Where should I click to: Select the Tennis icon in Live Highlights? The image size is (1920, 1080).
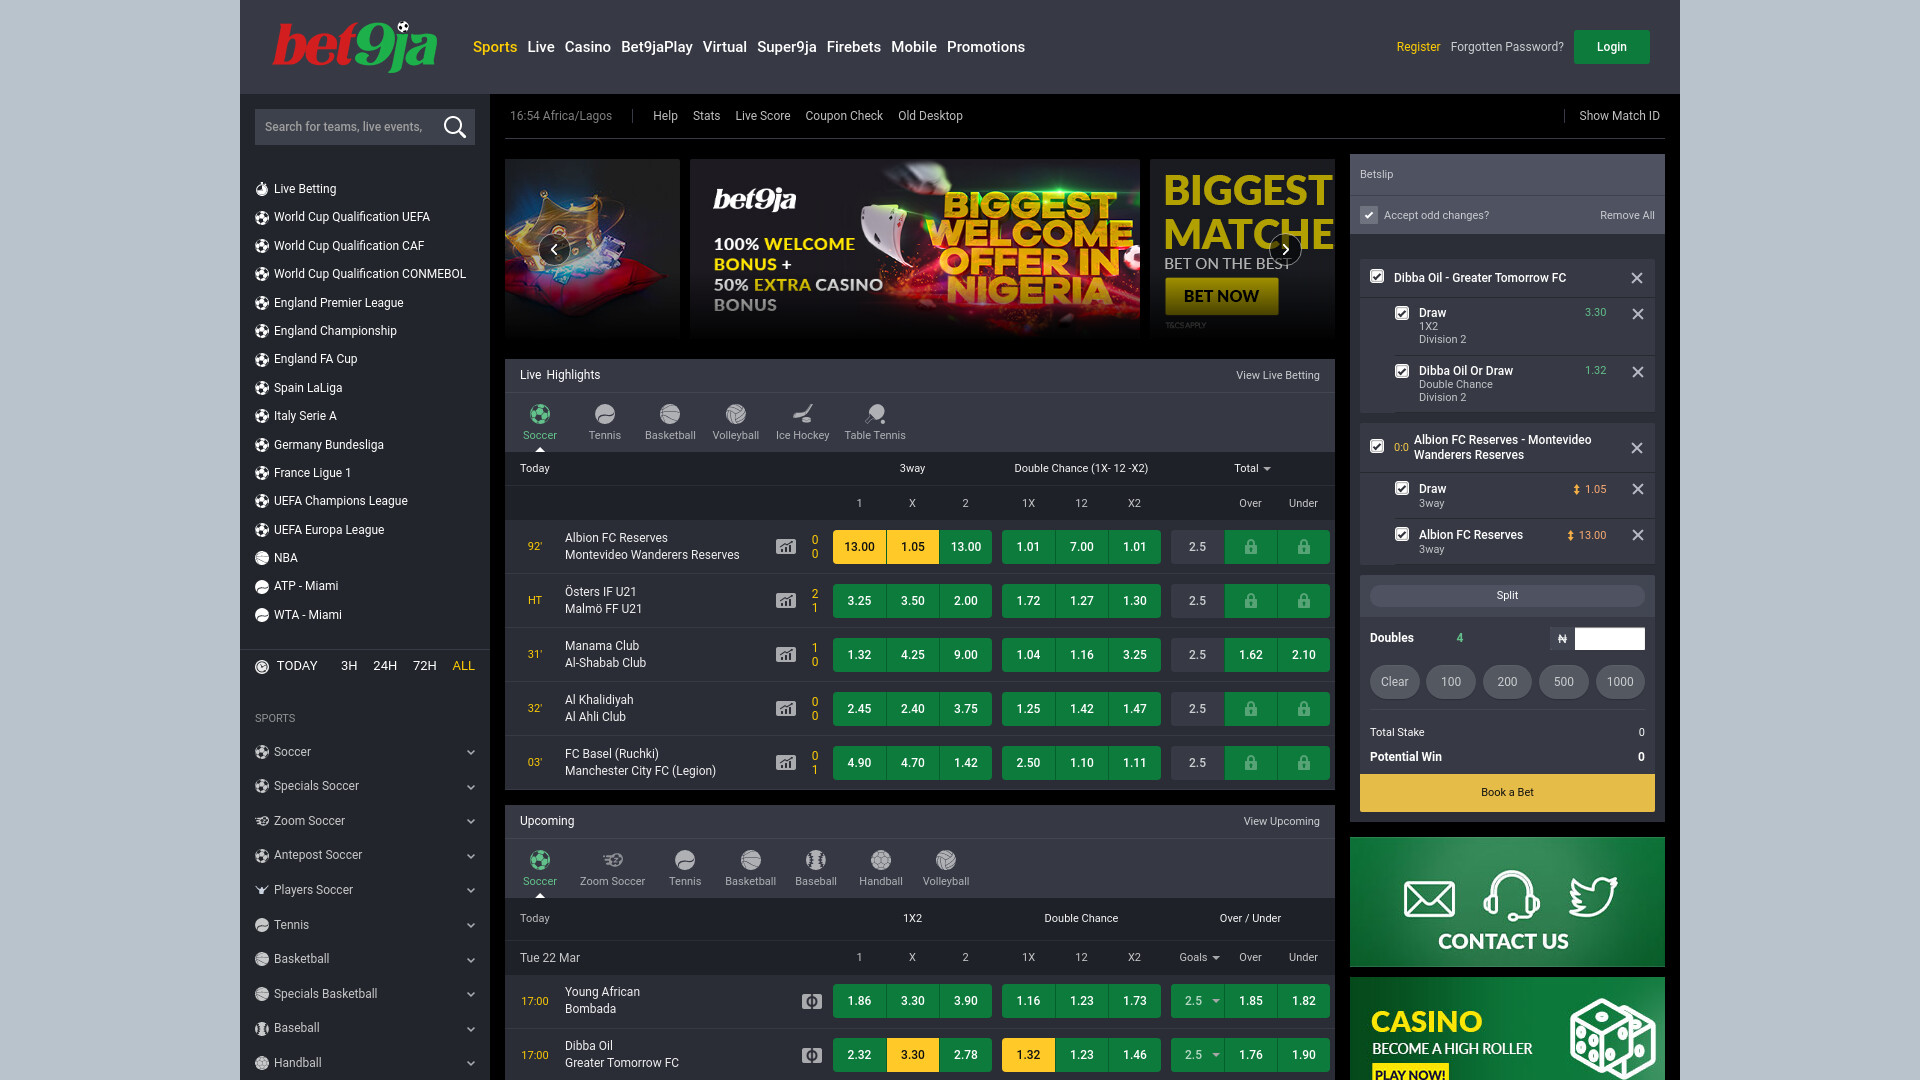(605, 414)
